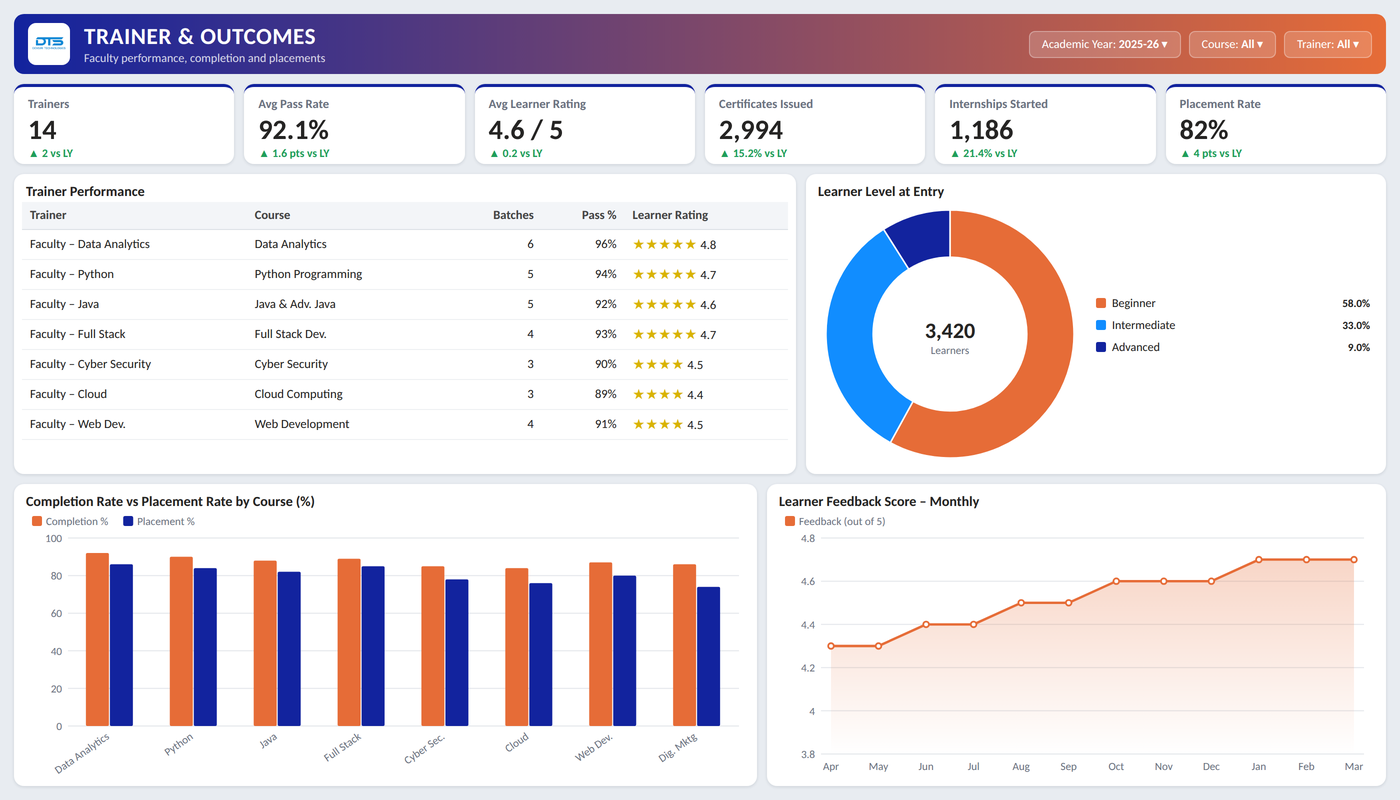Sort by the Pass % column header
The width and height of the screenshot is (1400, 800).
[599, 215]
